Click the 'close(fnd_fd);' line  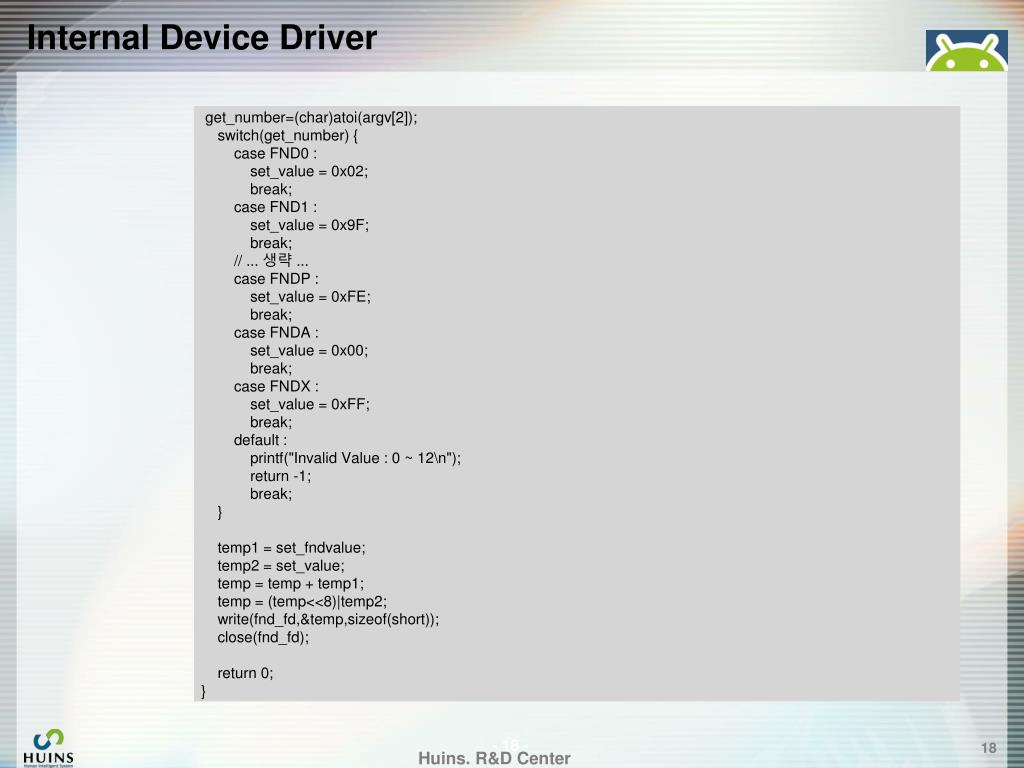click(x=263, y=637)
